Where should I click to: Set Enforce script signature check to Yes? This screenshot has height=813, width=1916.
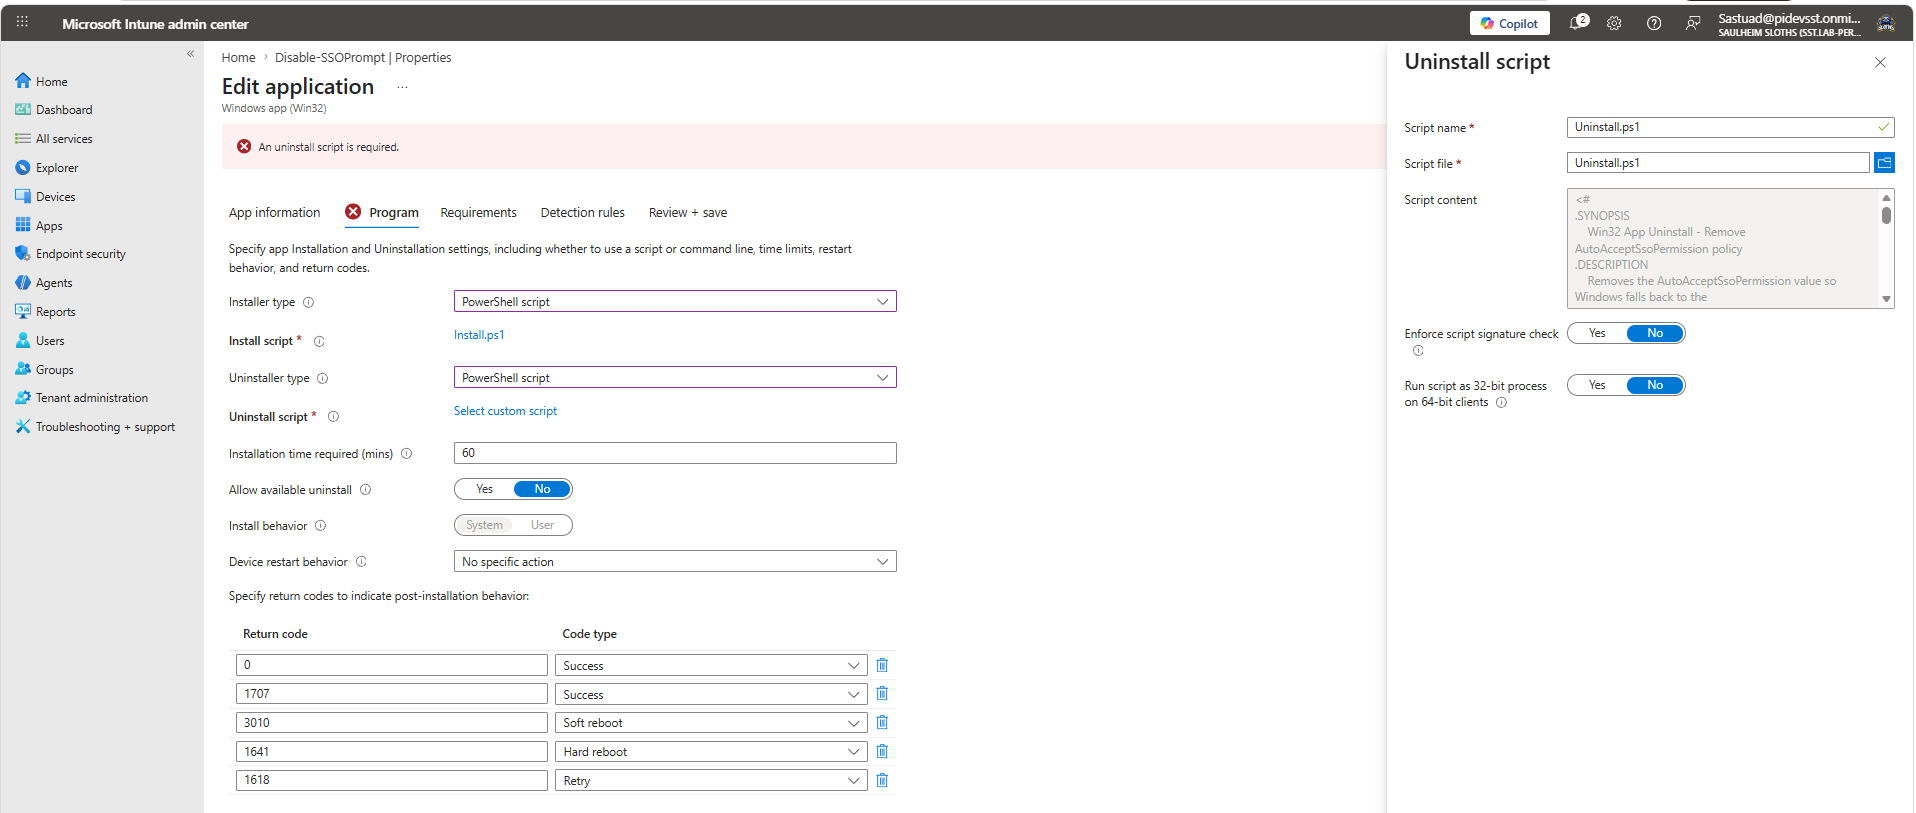tap(1597, 333)
